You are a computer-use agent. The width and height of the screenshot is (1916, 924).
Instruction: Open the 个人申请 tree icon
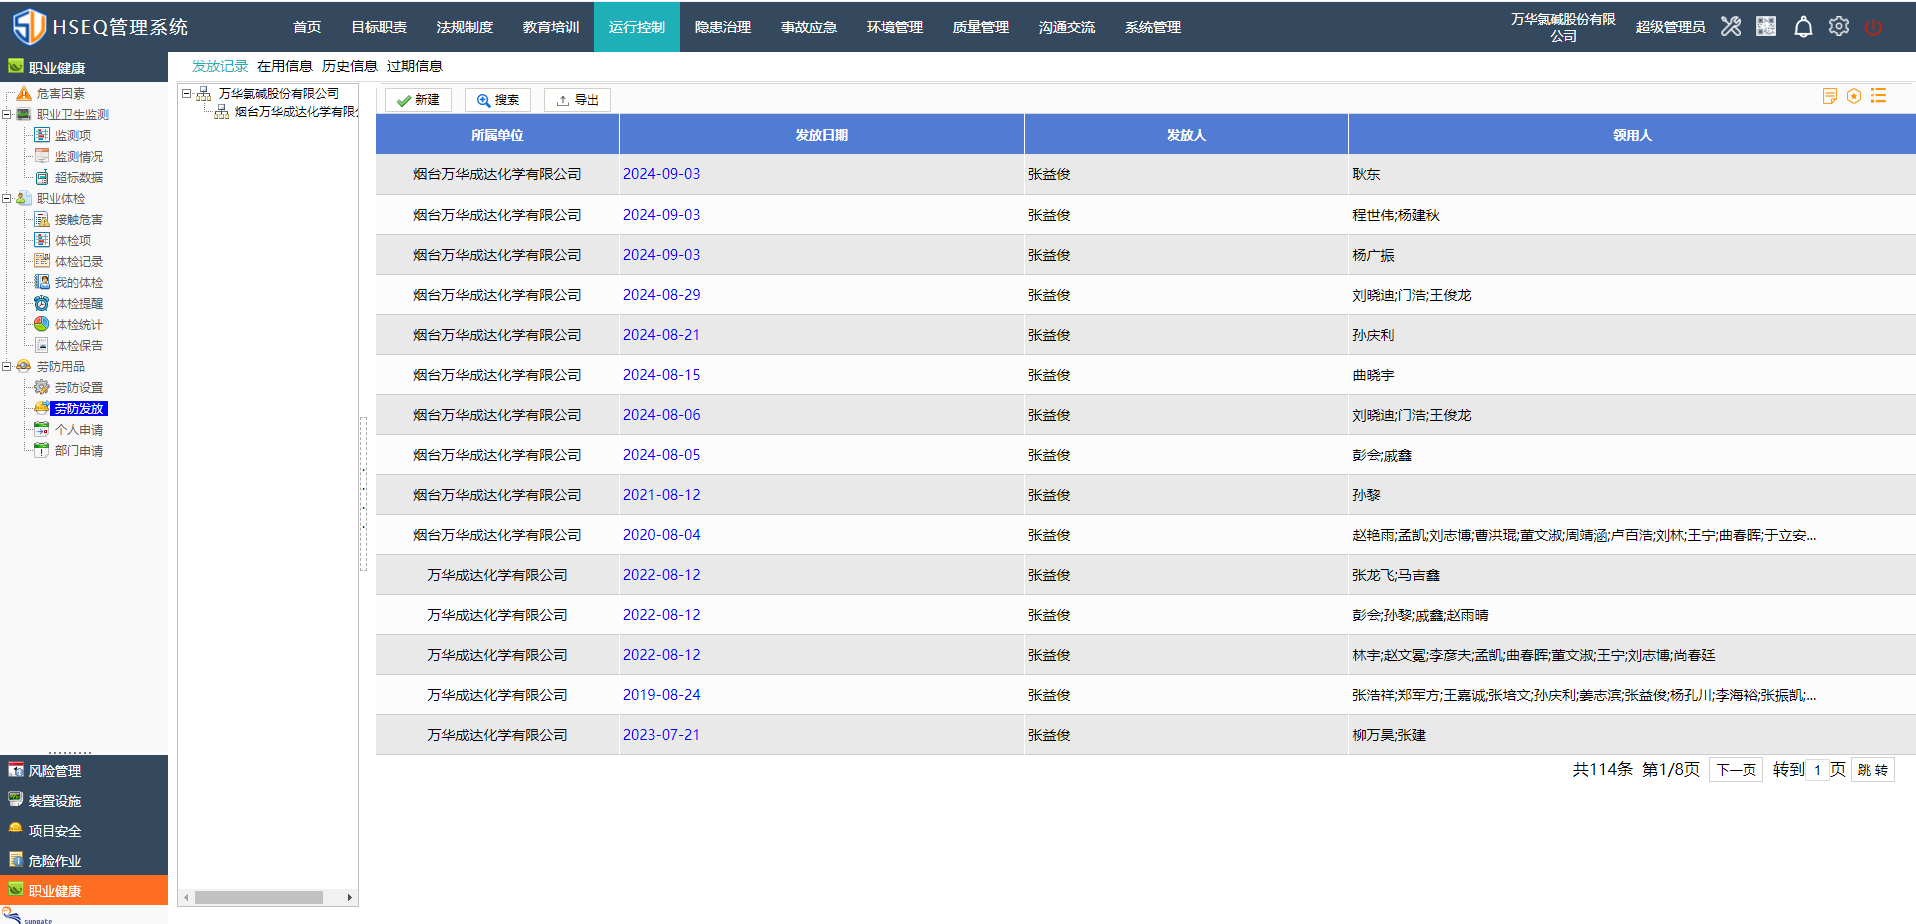pyautogui.click(x=42, y=429)
